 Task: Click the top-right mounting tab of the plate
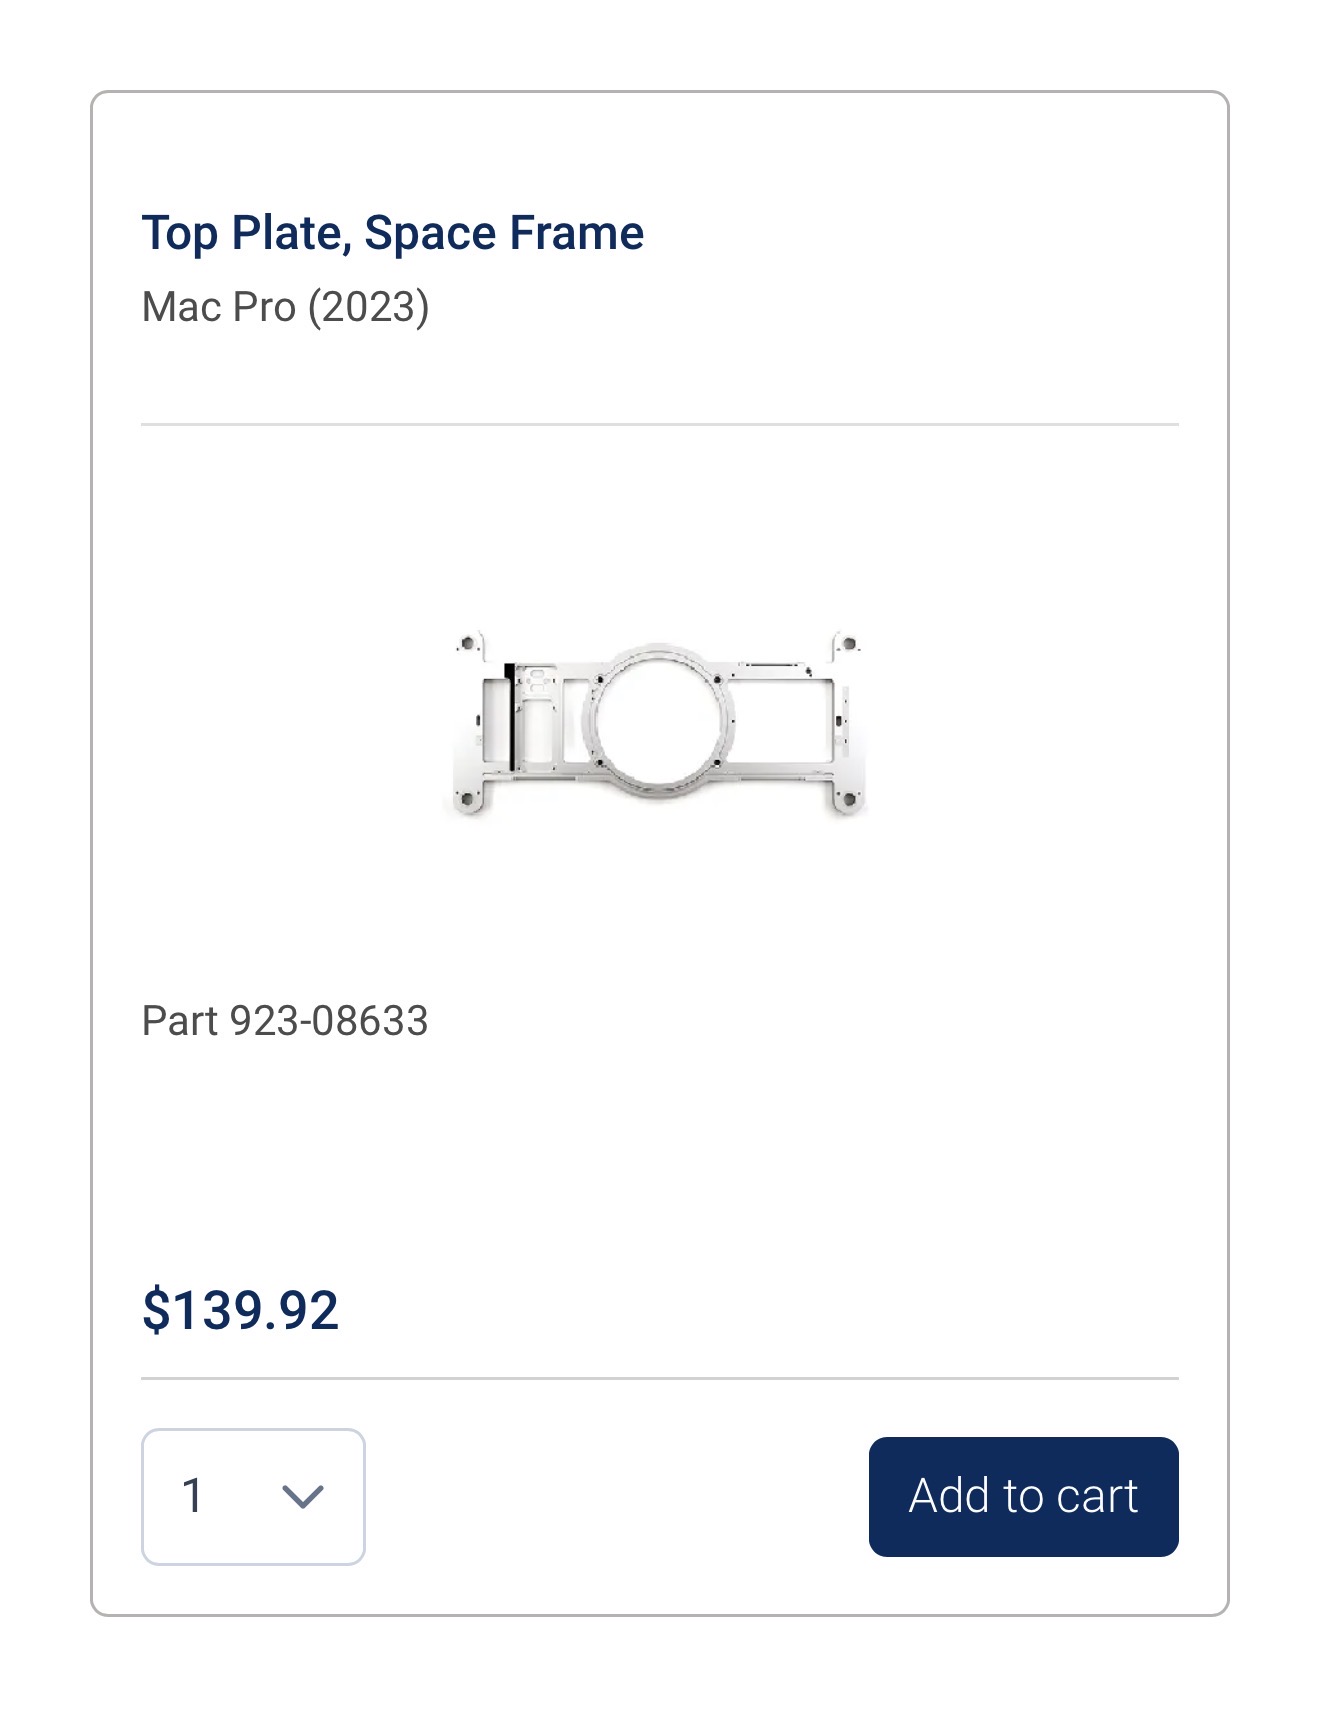coord(846,645)
